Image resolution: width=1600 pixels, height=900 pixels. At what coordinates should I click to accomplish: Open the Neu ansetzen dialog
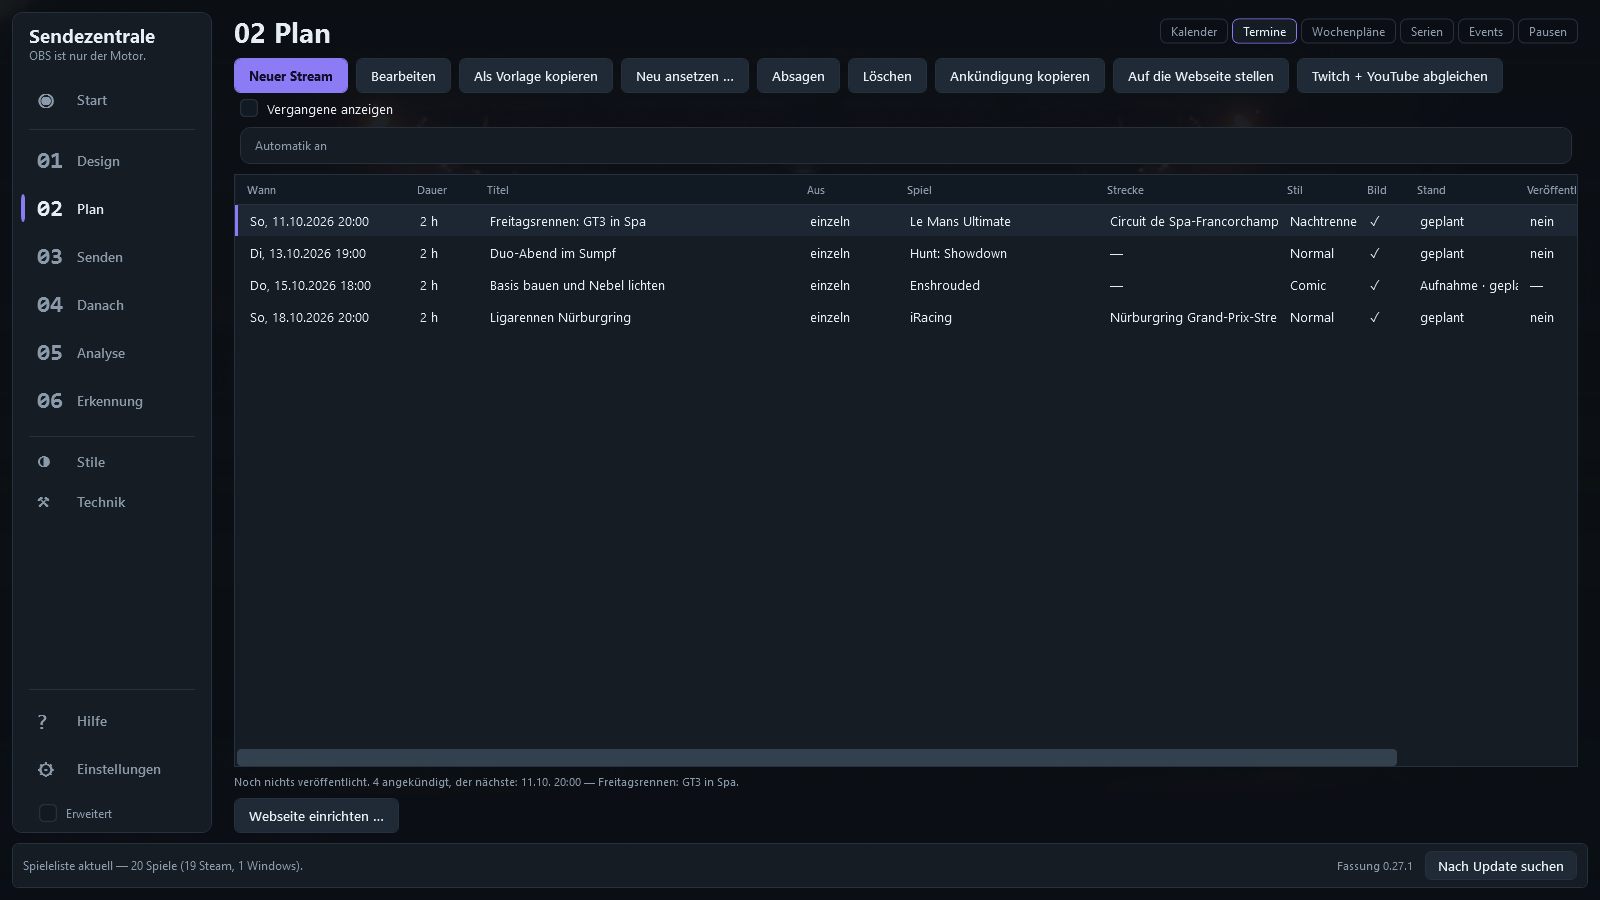tap(685, 76)
